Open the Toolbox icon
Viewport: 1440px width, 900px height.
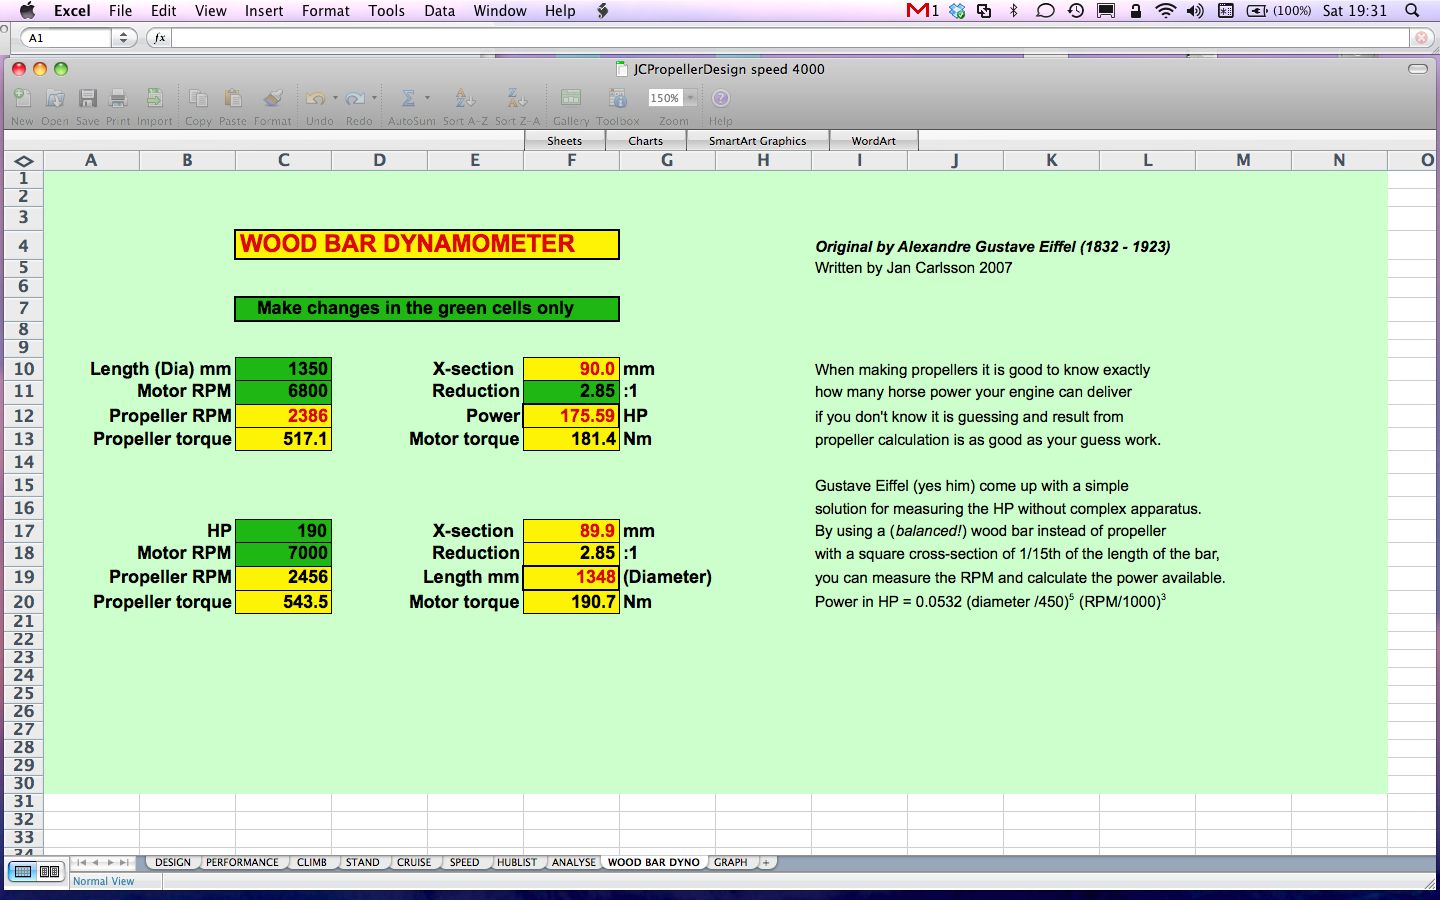618,98
